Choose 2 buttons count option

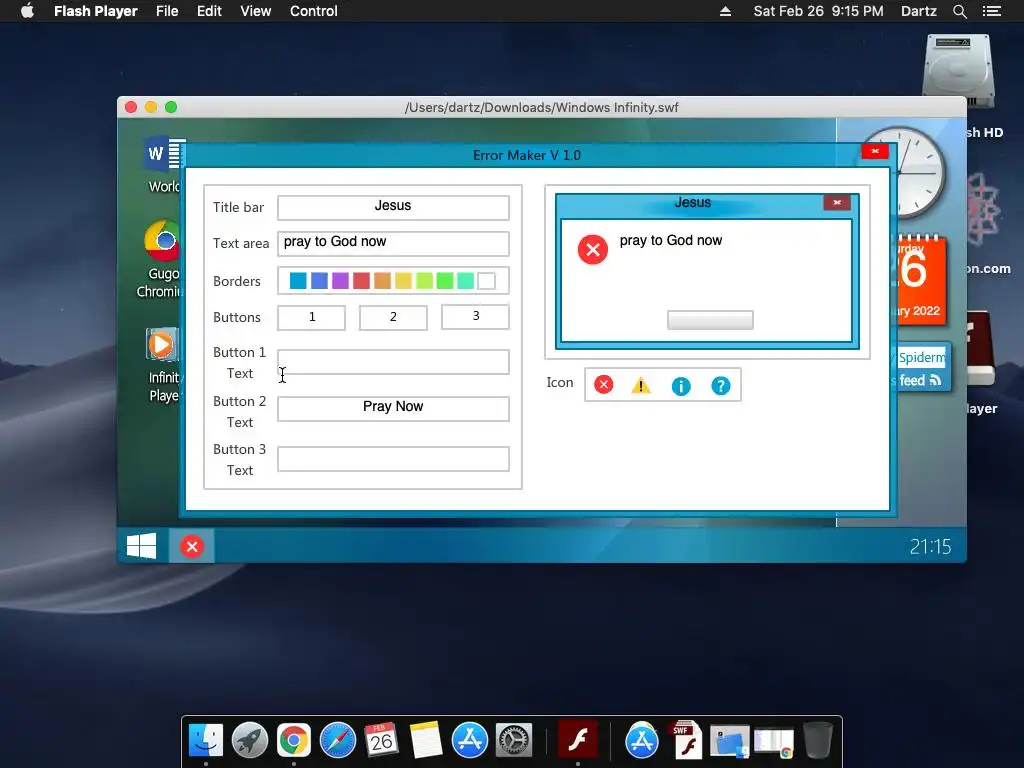tap(393, 317)
